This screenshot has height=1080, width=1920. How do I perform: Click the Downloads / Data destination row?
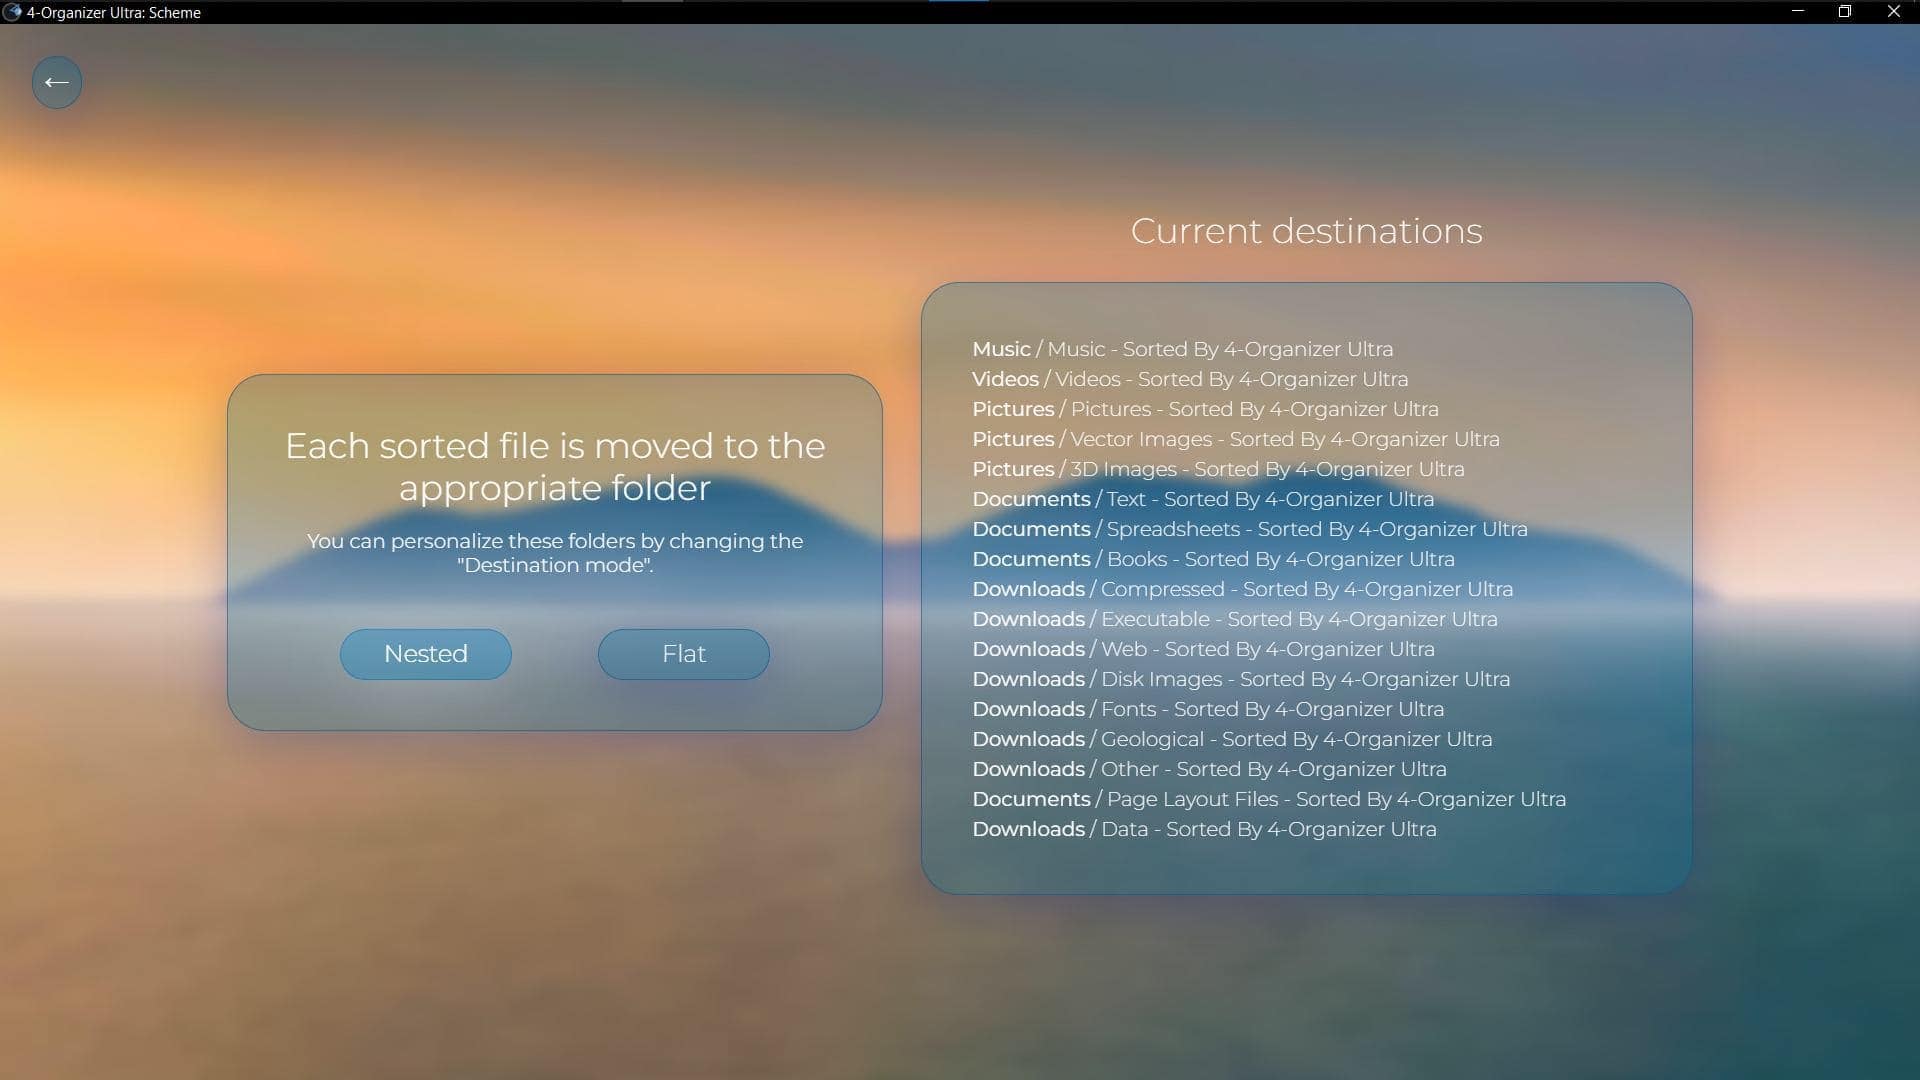1205,829
